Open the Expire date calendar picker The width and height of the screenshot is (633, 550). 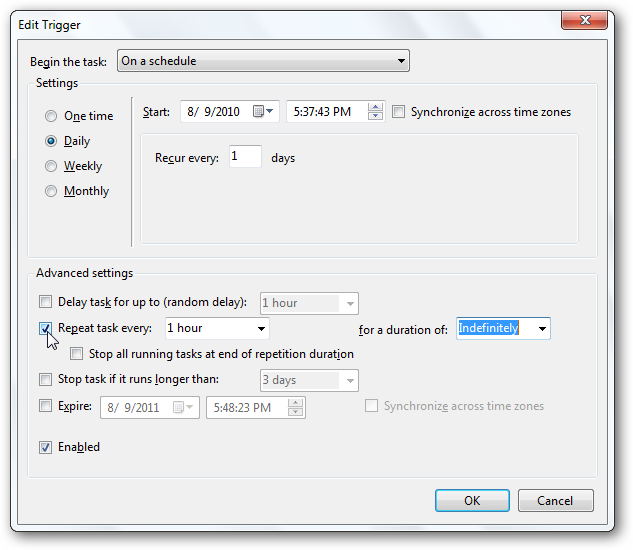[x=183, y=407]
